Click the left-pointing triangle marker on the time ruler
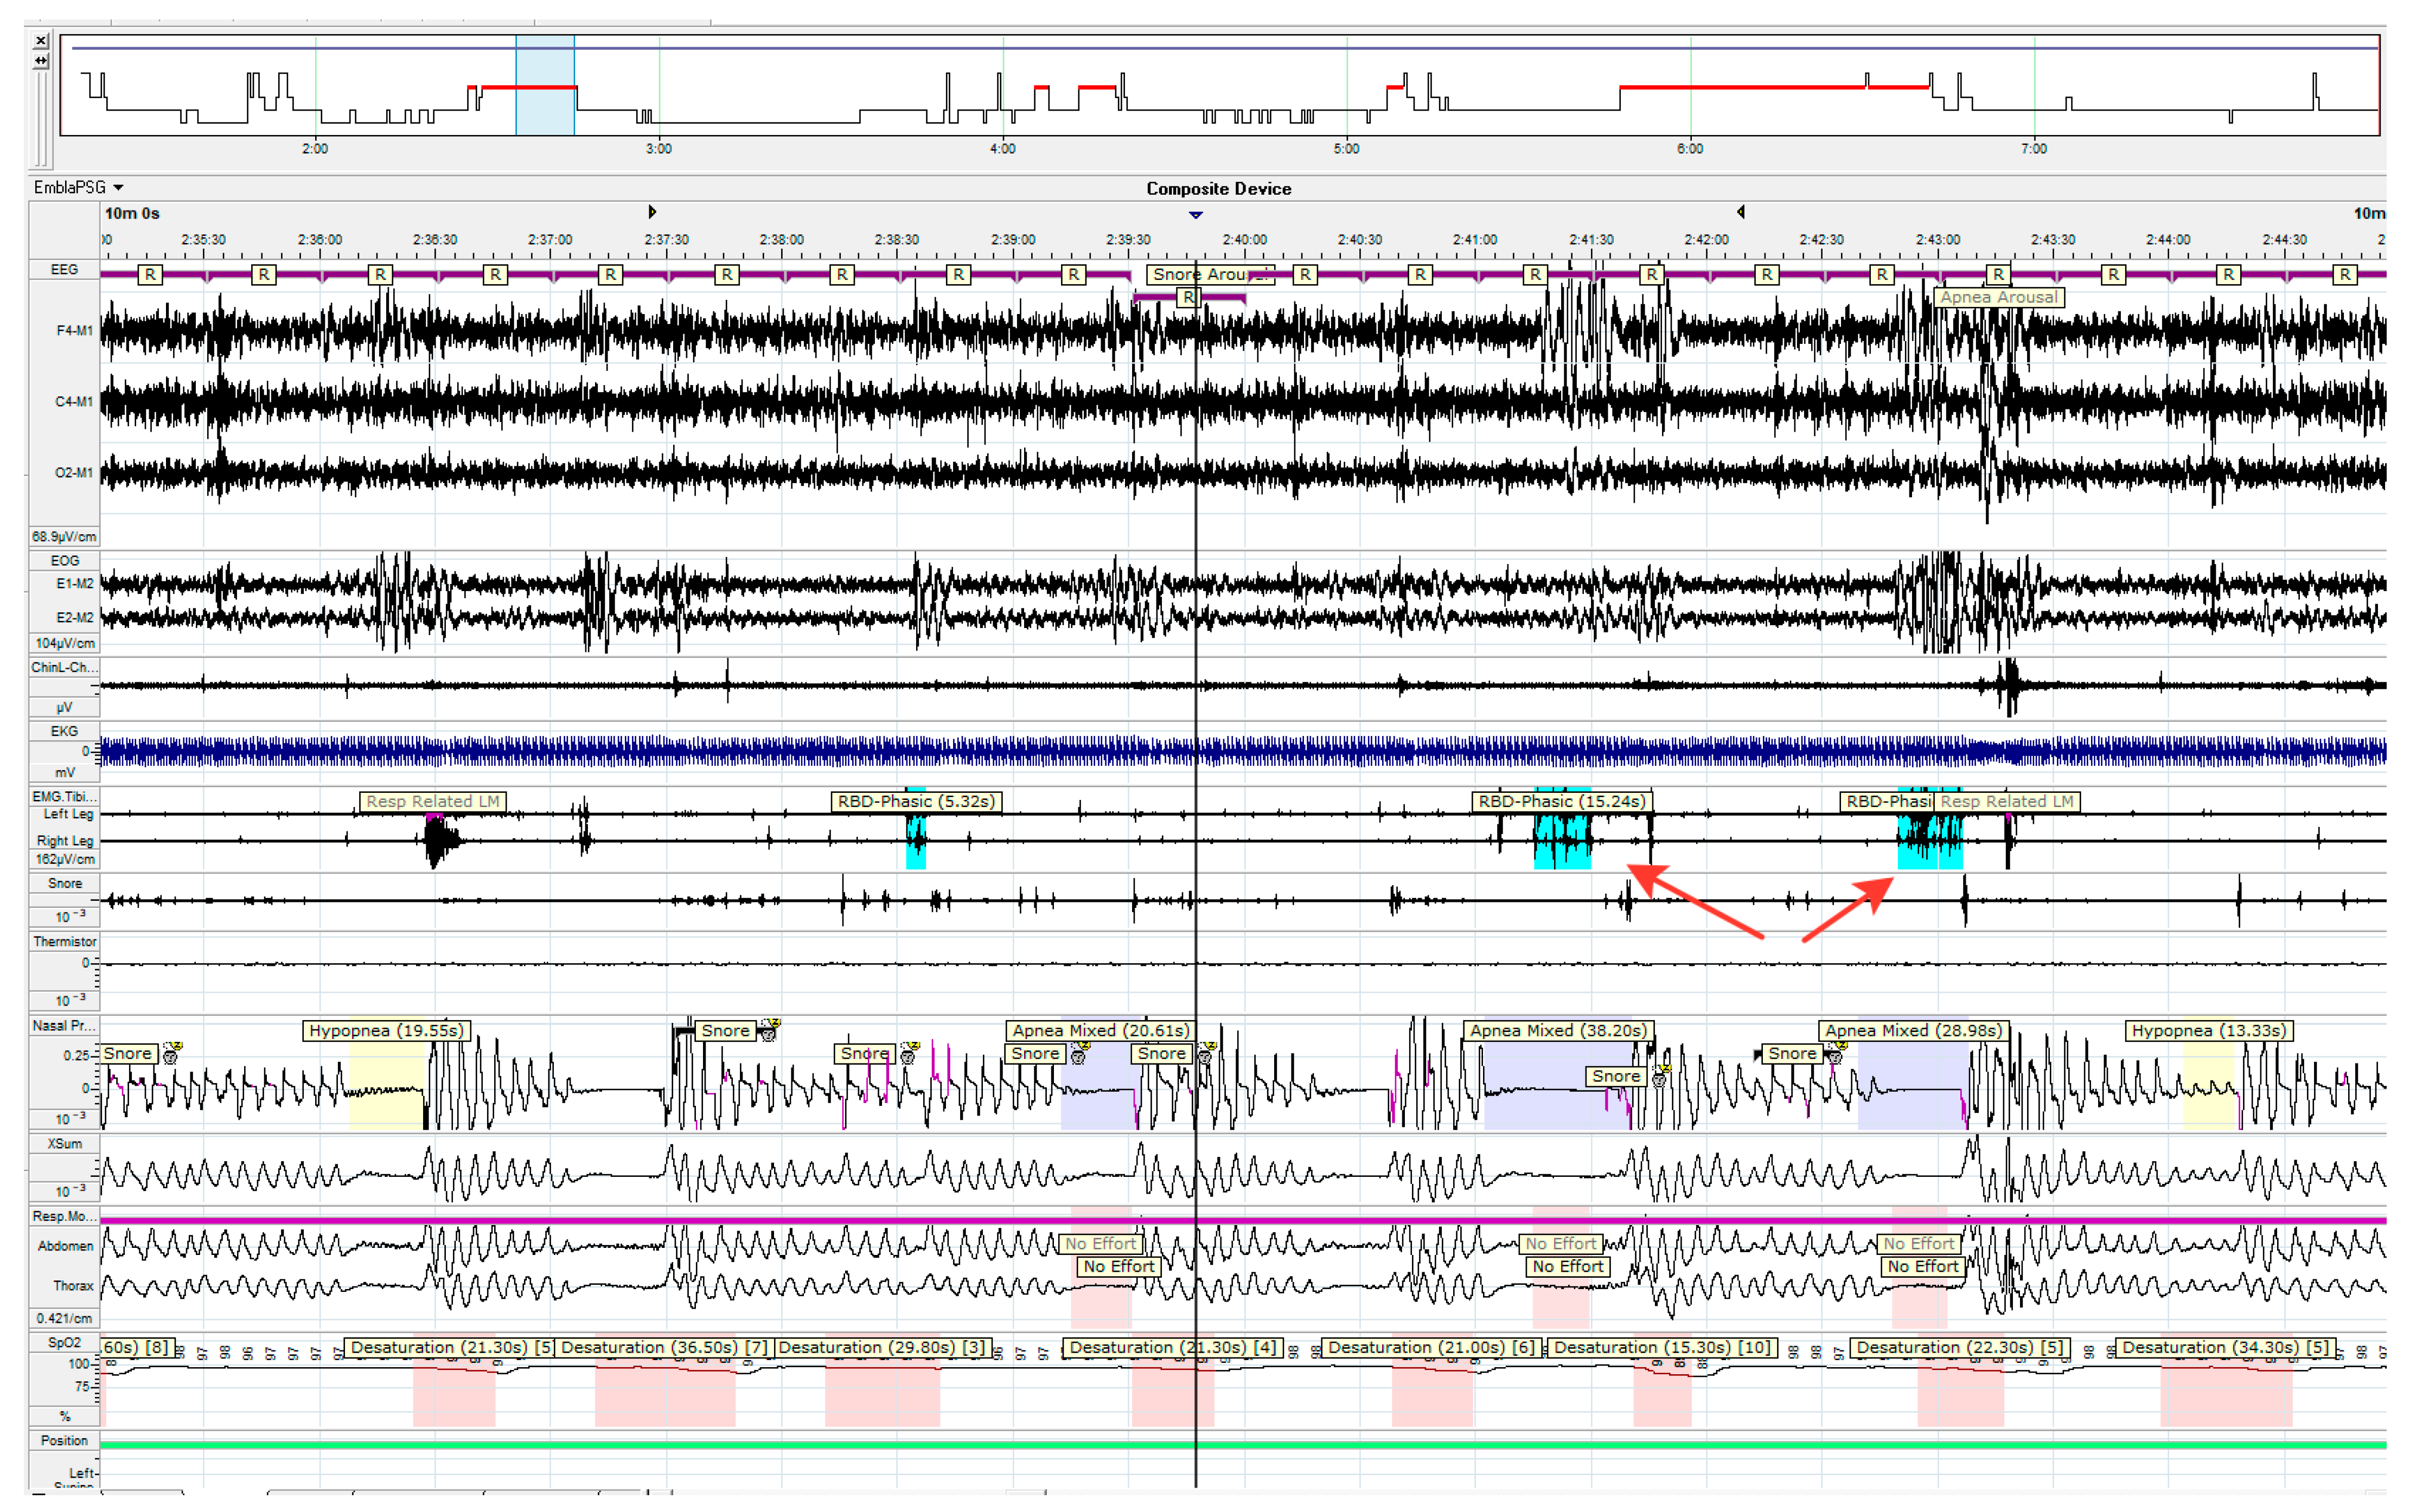 click(x=1741, y=212)
